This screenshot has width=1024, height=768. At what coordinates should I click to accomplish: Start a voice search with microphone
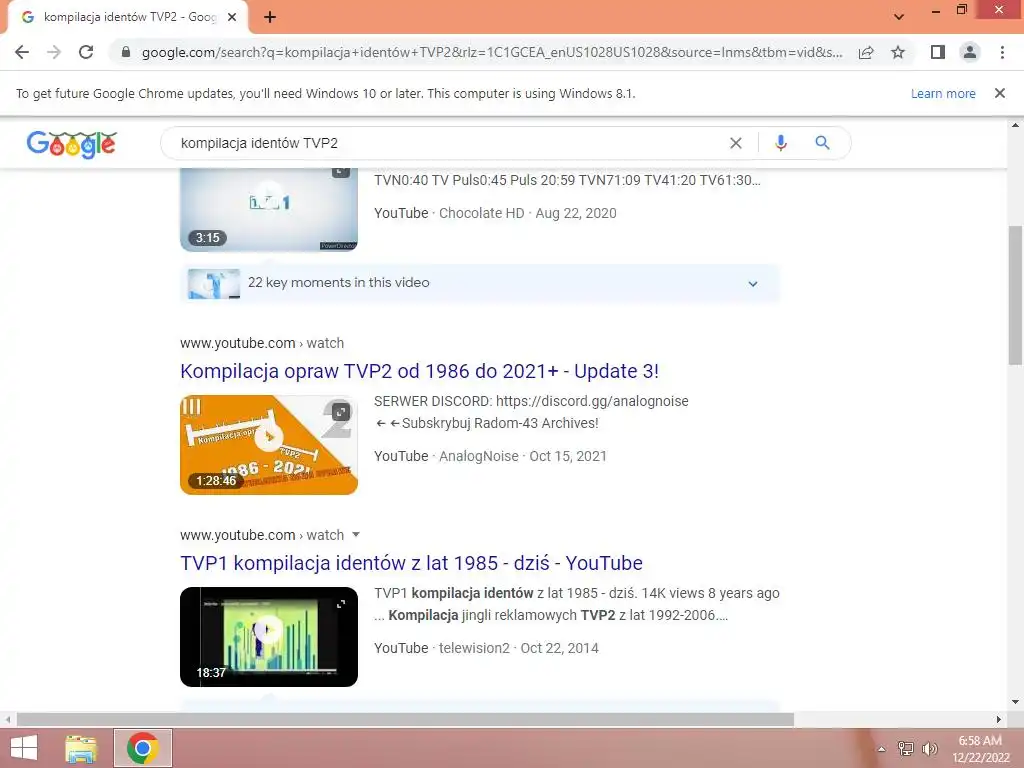point(781,143)
